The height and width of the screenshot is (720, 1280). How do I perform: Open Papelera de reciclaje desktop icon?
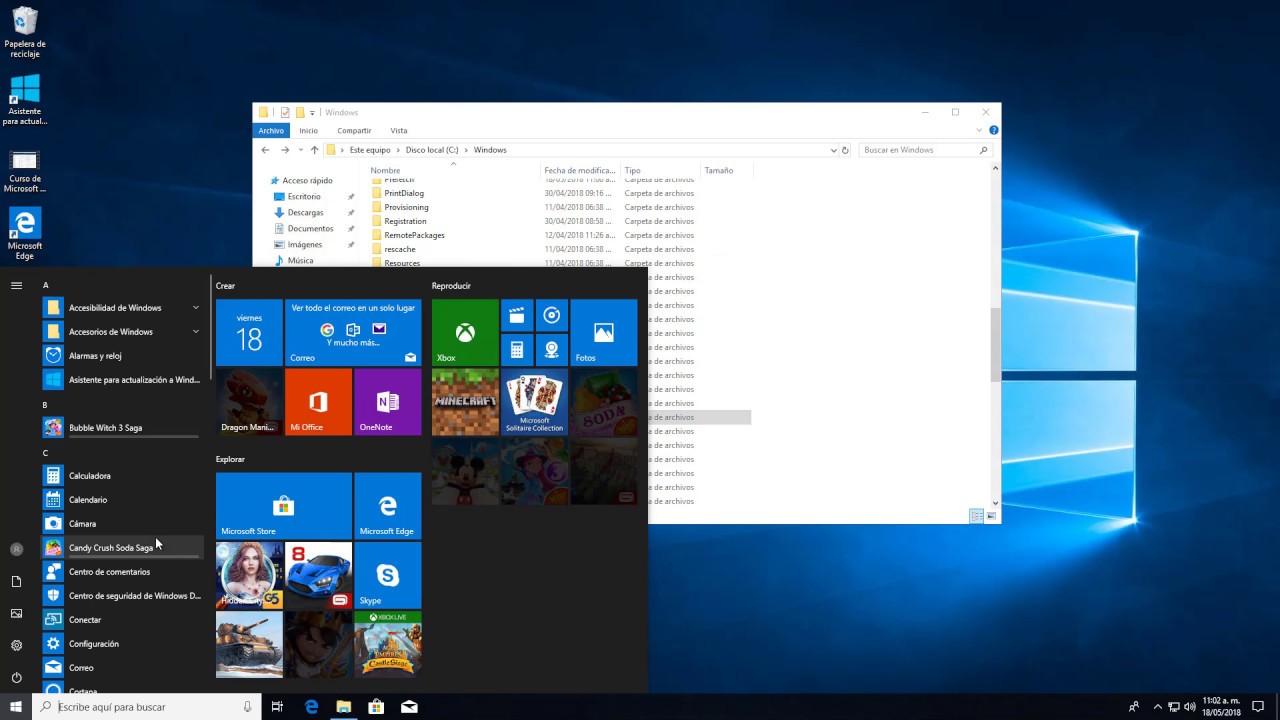[25, 32]
